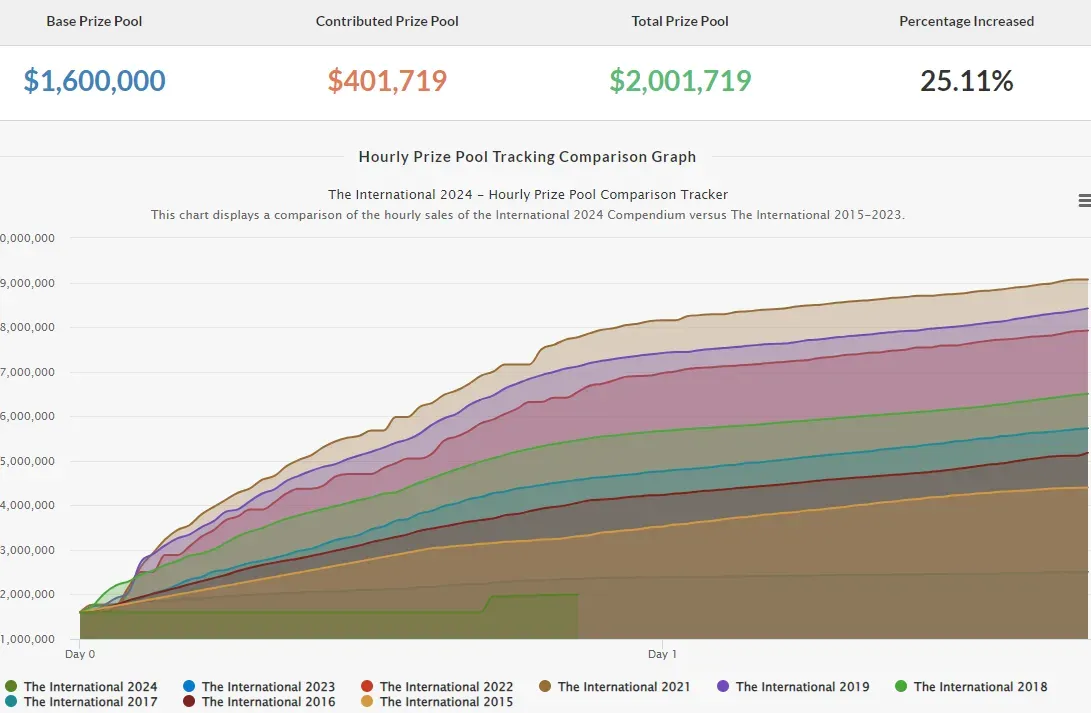Click The International 2016 maroon legend dot

pyautogui.click(x=189, y=702)
